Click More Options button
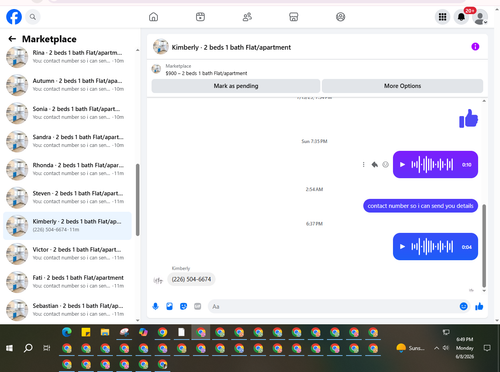 tap(402, 86)
